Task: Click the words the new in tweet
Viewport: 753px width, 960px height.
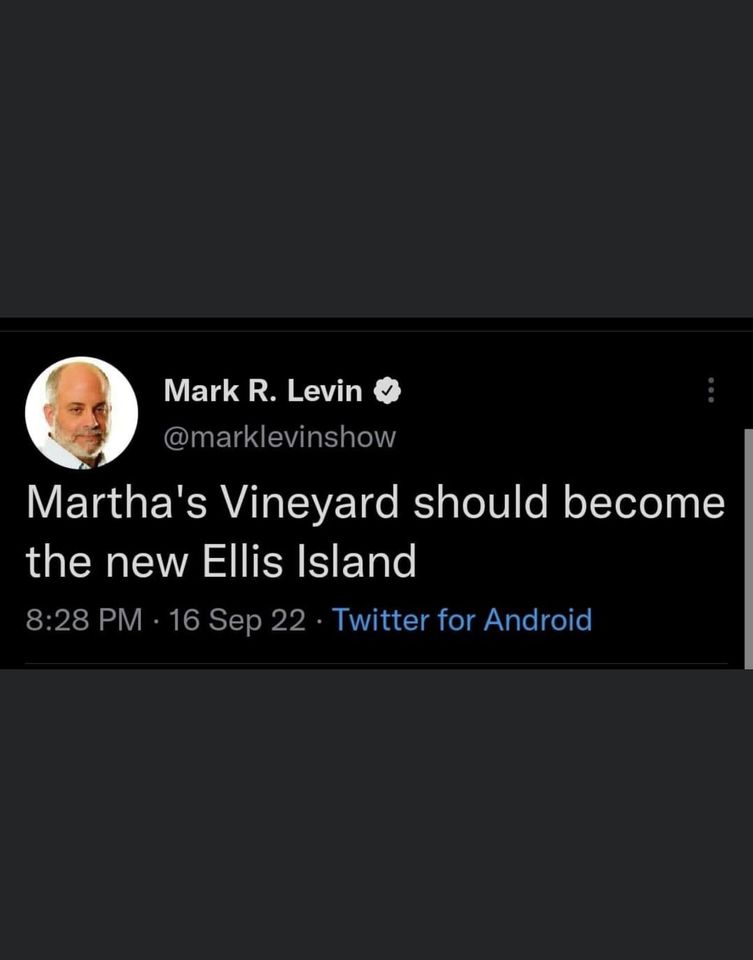Action: point(107,563)
